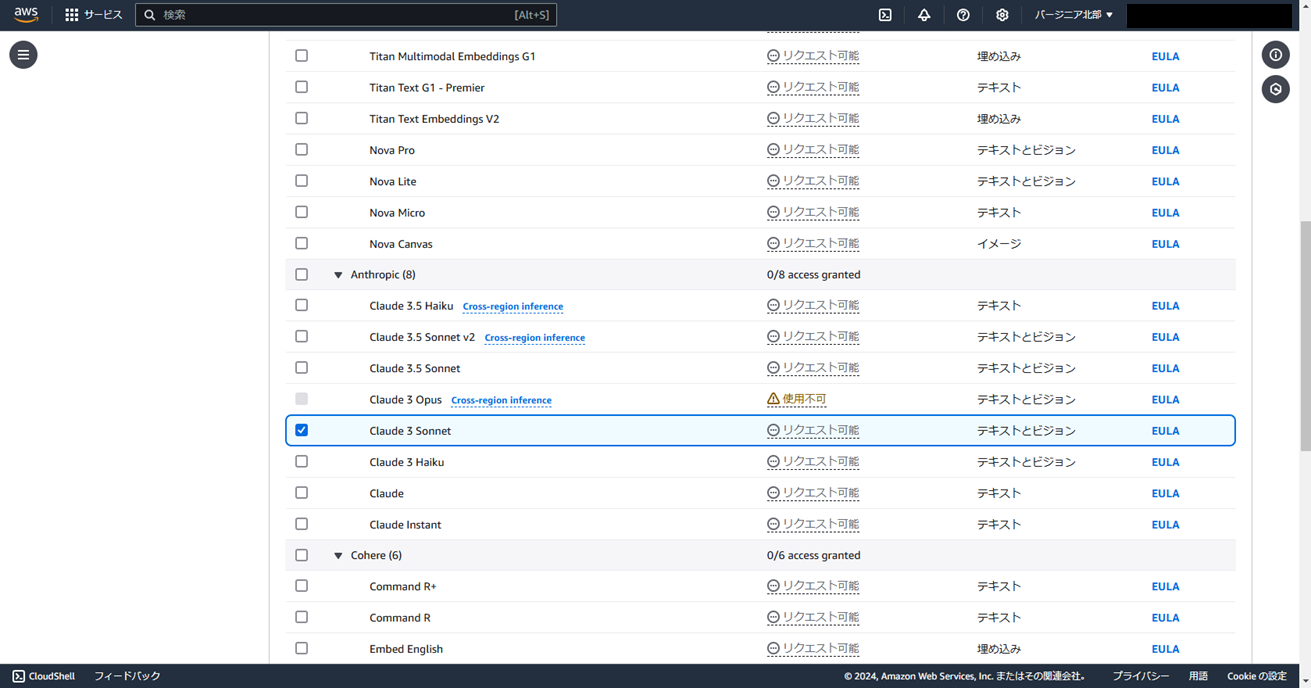Click the Claude Instant model name
Image resolution: width=1311 pixels, height=688 pixels.
[405, 525]
